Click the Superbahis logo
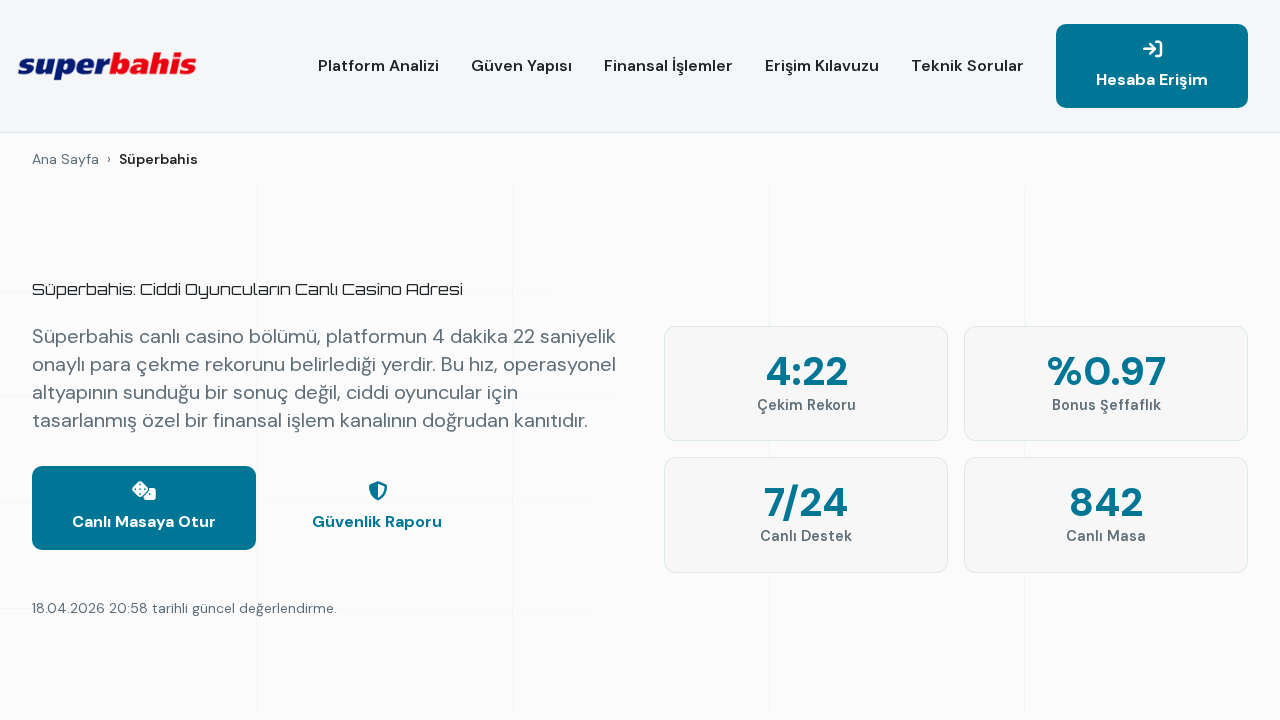Screen dimensions: 1280x720 tap(107, 66)
